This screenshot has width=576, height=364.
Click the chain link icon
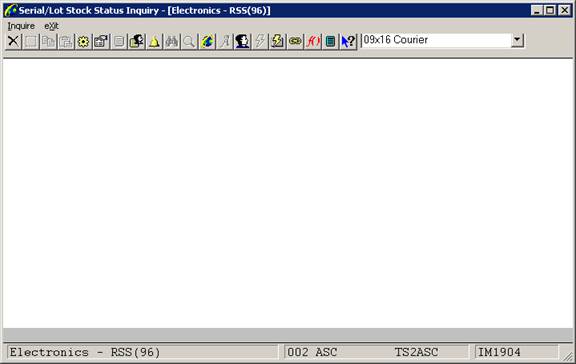(295, 41)
